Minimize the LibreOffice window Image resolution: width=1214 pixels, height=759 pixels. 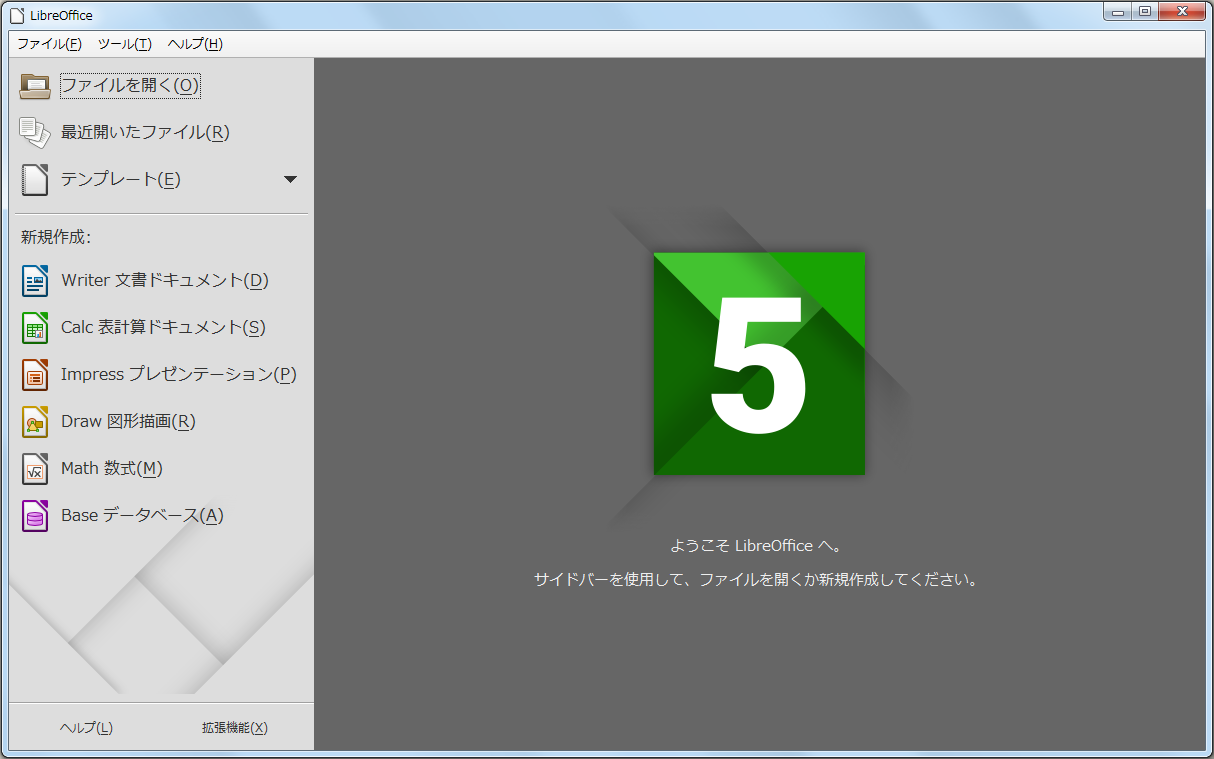[x=1118, y=11]
